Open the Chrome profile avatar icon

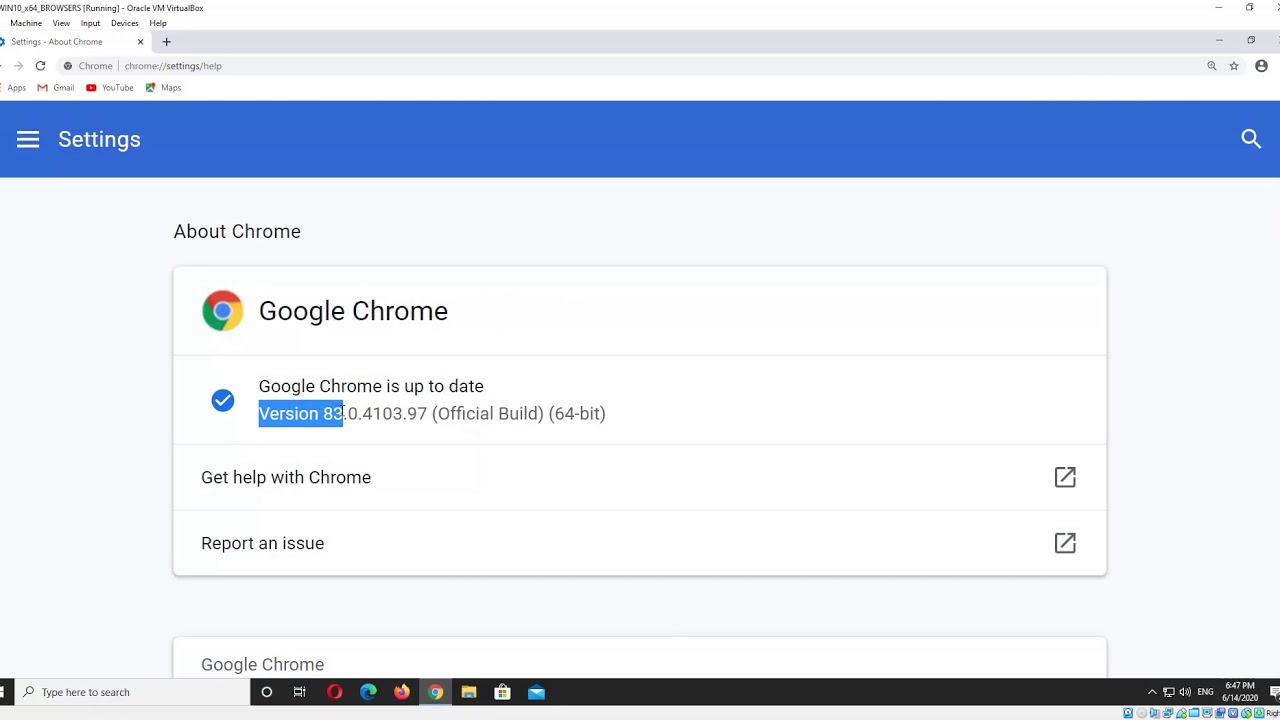pyautogui.click(x=1261, y=66)
